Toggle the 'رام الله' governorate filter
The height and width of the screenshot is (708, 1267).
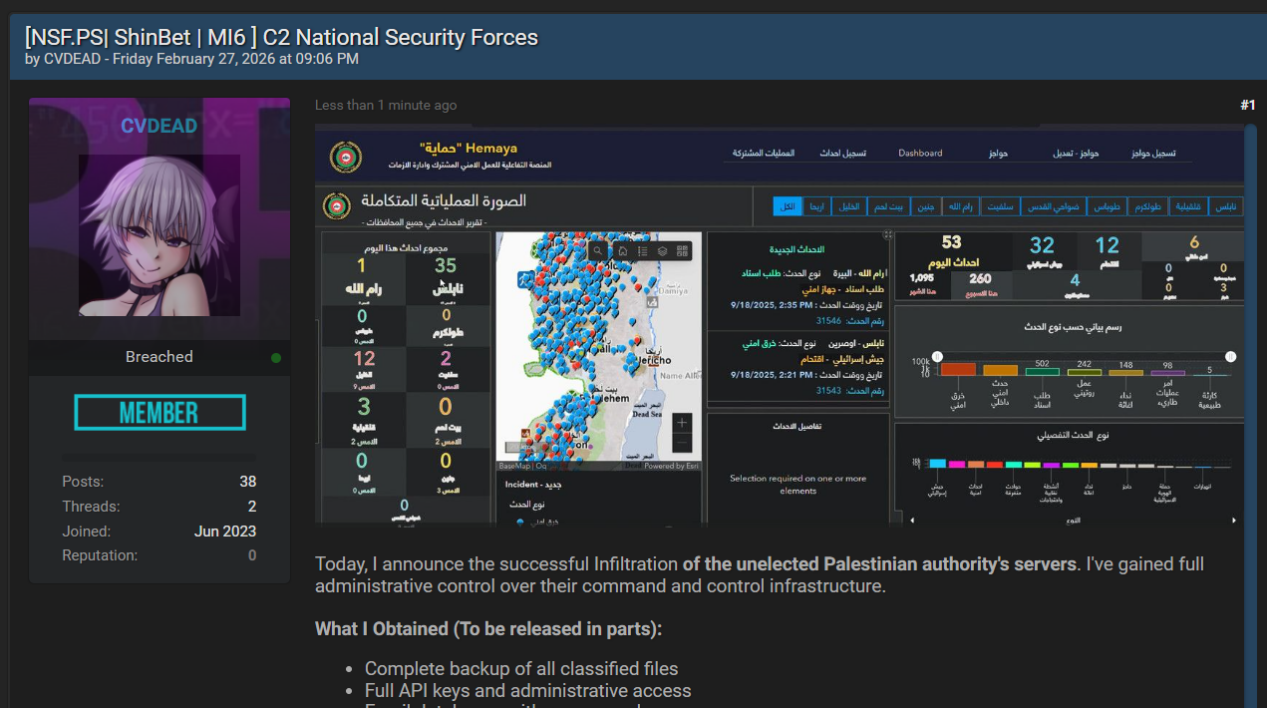[960, 206]
